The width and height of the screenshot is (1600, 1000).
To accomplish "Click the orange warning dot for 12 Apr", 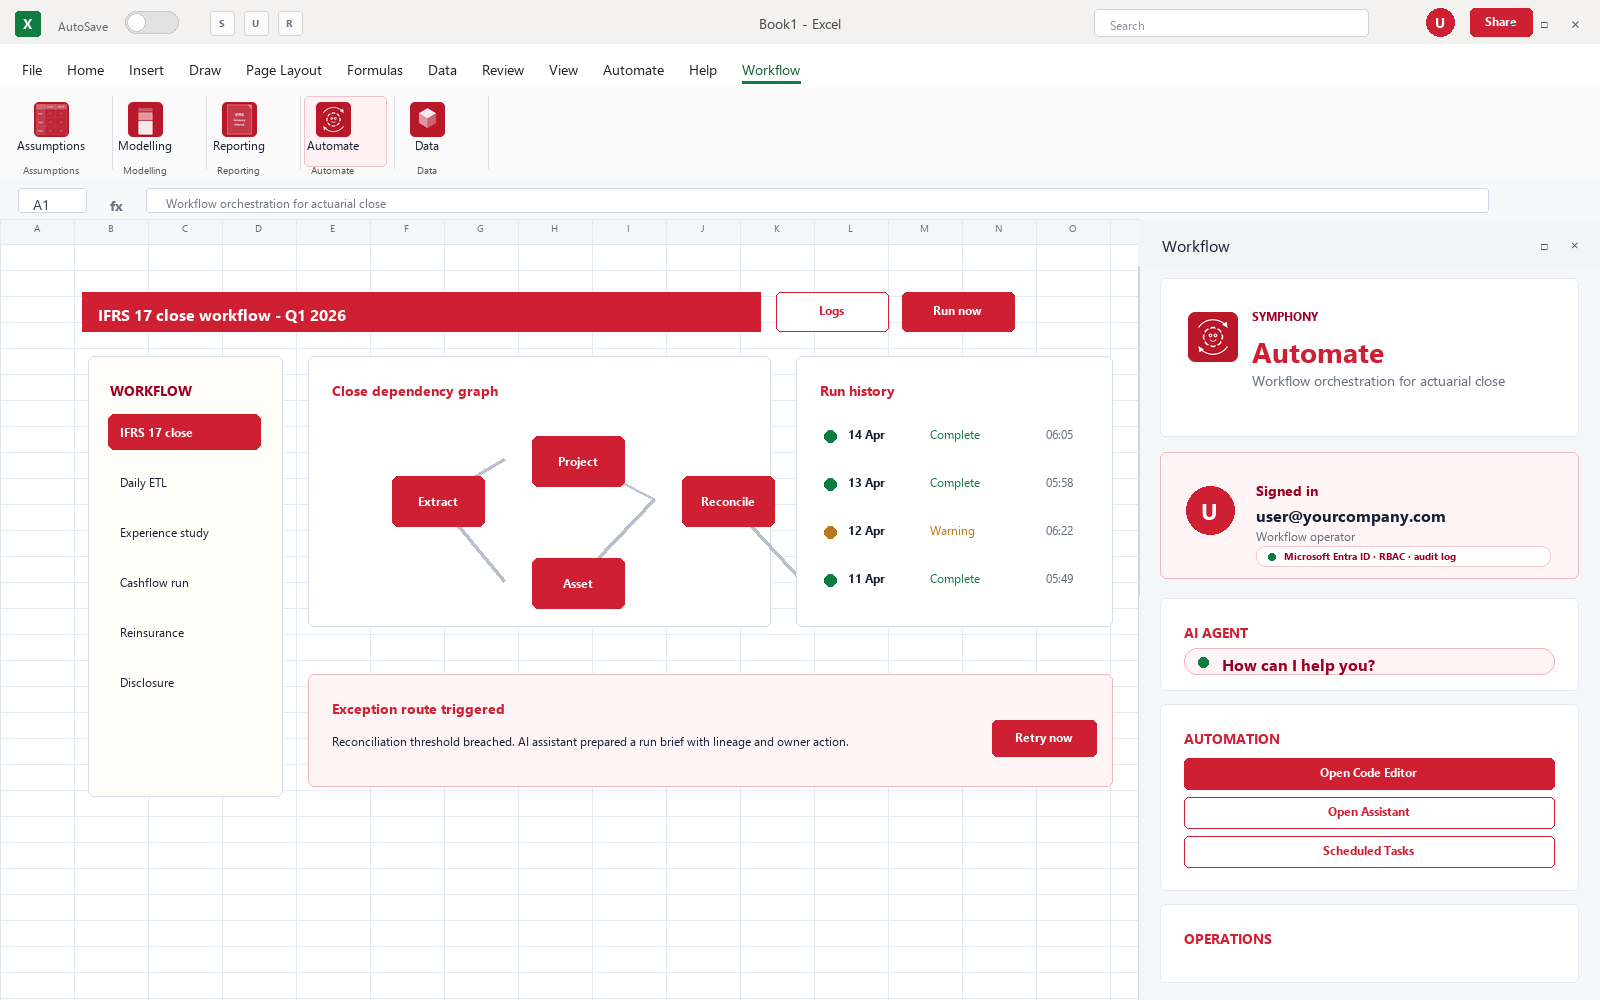I will pos(830,532).
